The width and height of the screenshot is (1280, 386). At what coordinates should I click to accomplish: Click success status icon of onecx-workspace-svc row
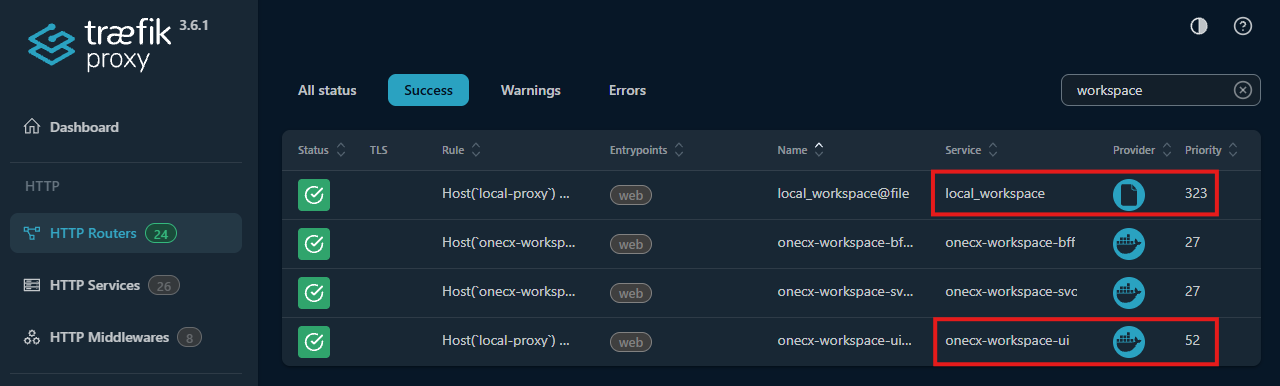pos(314,293)
